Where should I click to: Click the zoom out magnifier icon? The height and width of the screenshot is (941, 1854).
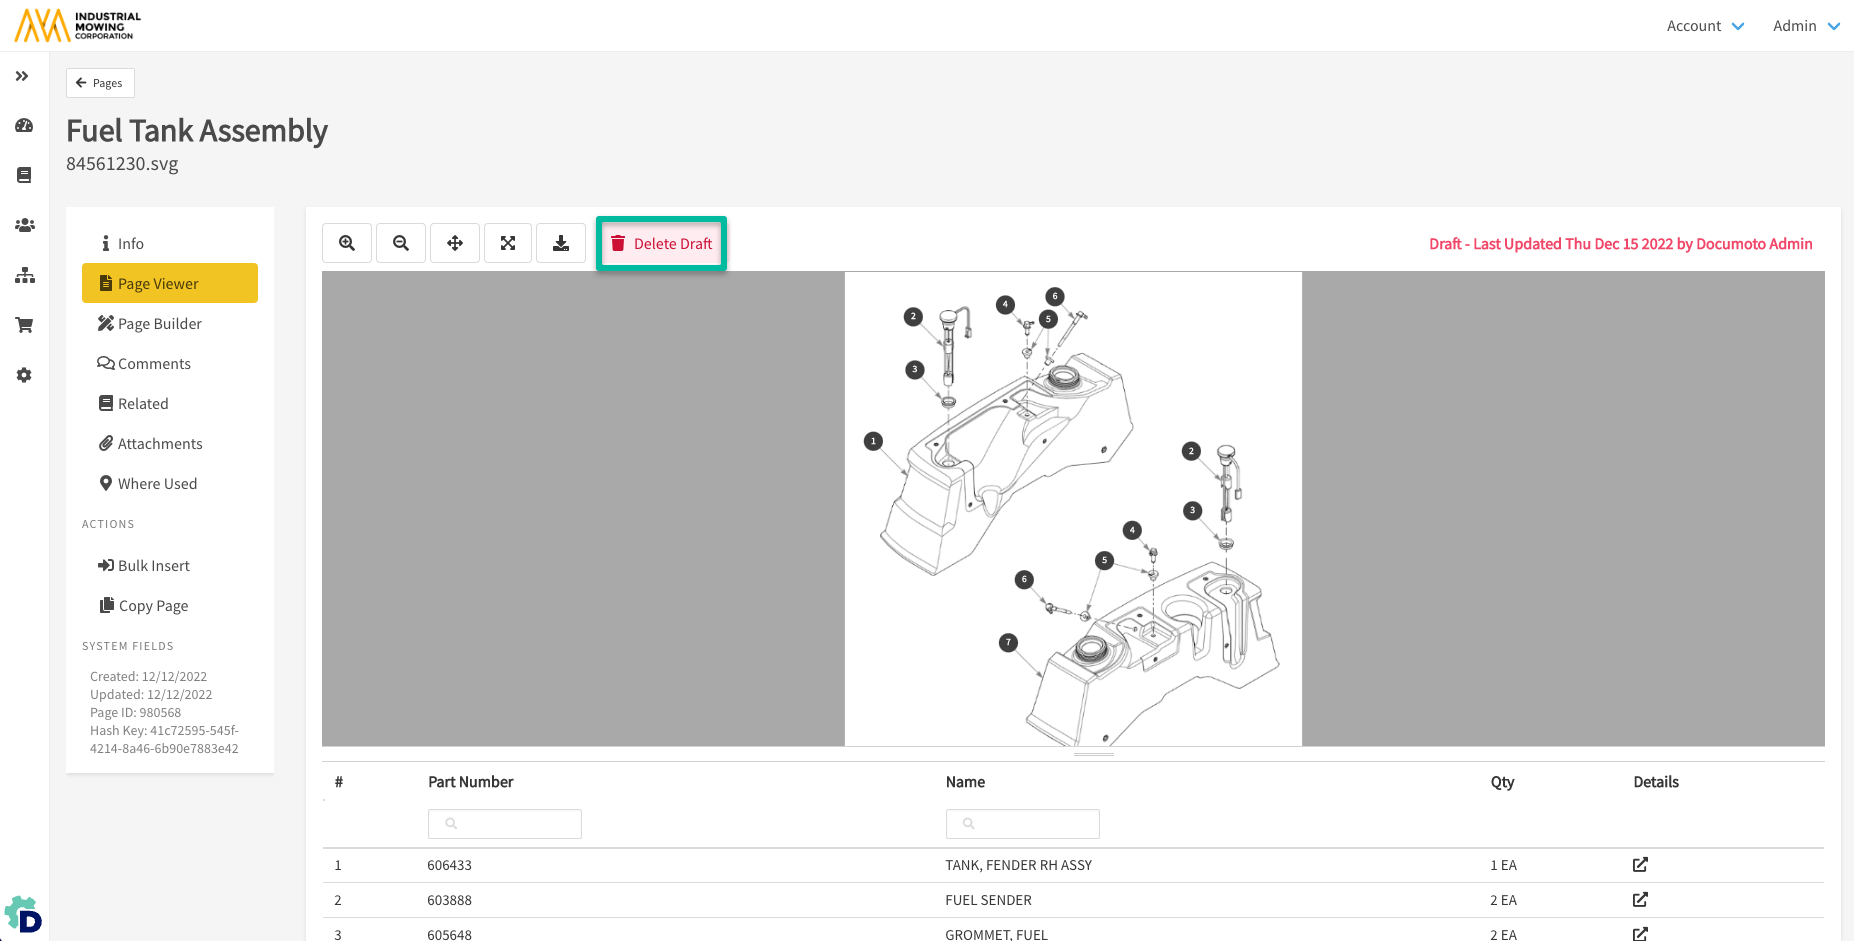point(401,243)
